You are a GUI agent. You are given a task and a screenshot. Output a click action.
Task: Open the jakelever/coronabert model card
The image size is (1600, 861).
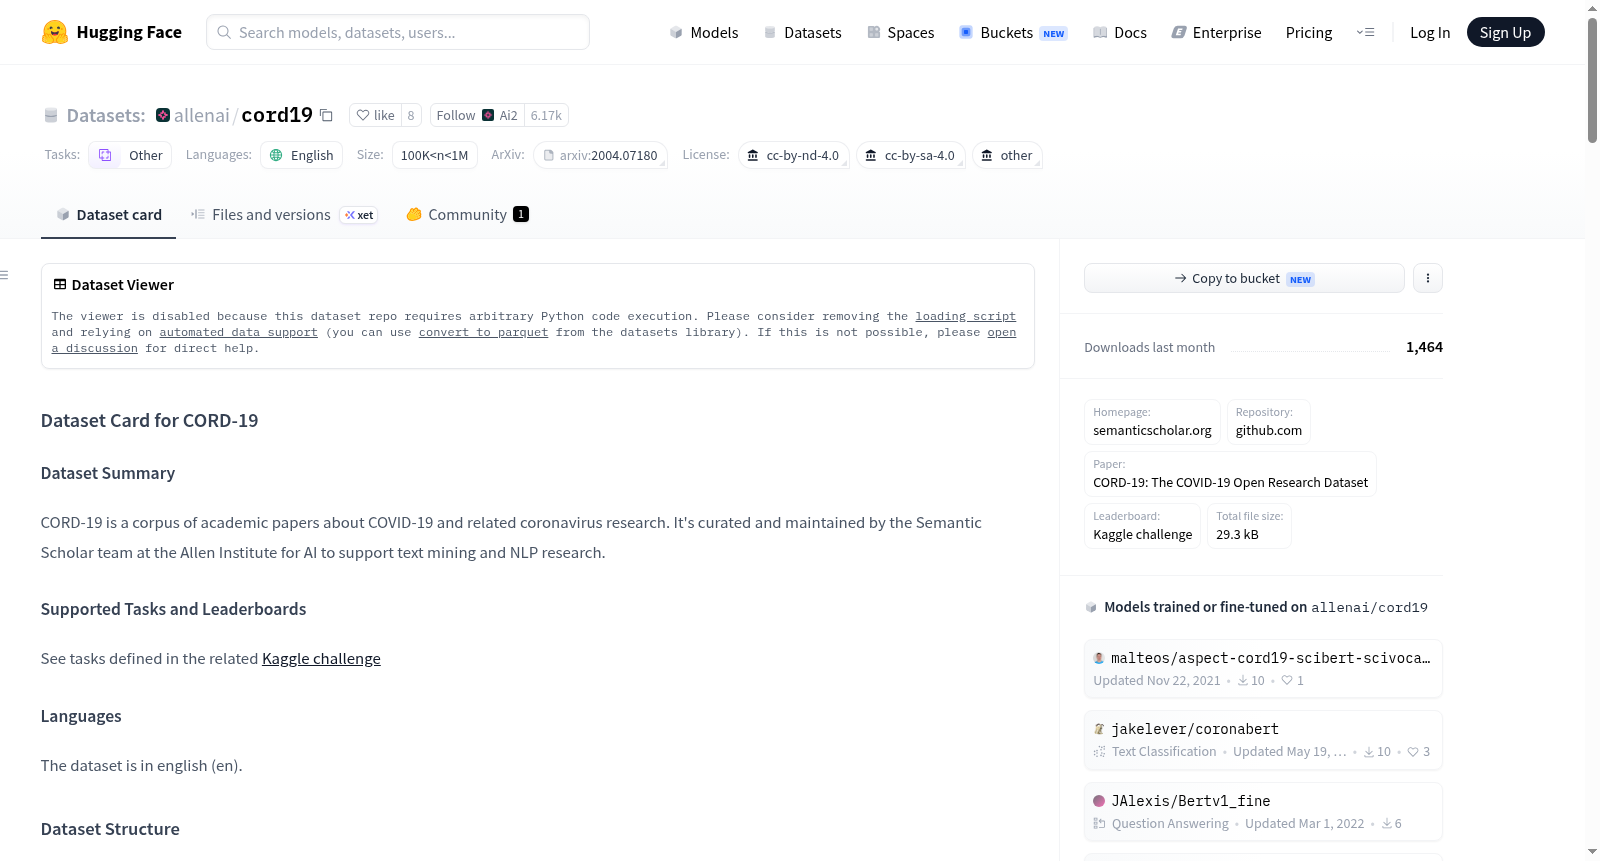point(1263,740)
